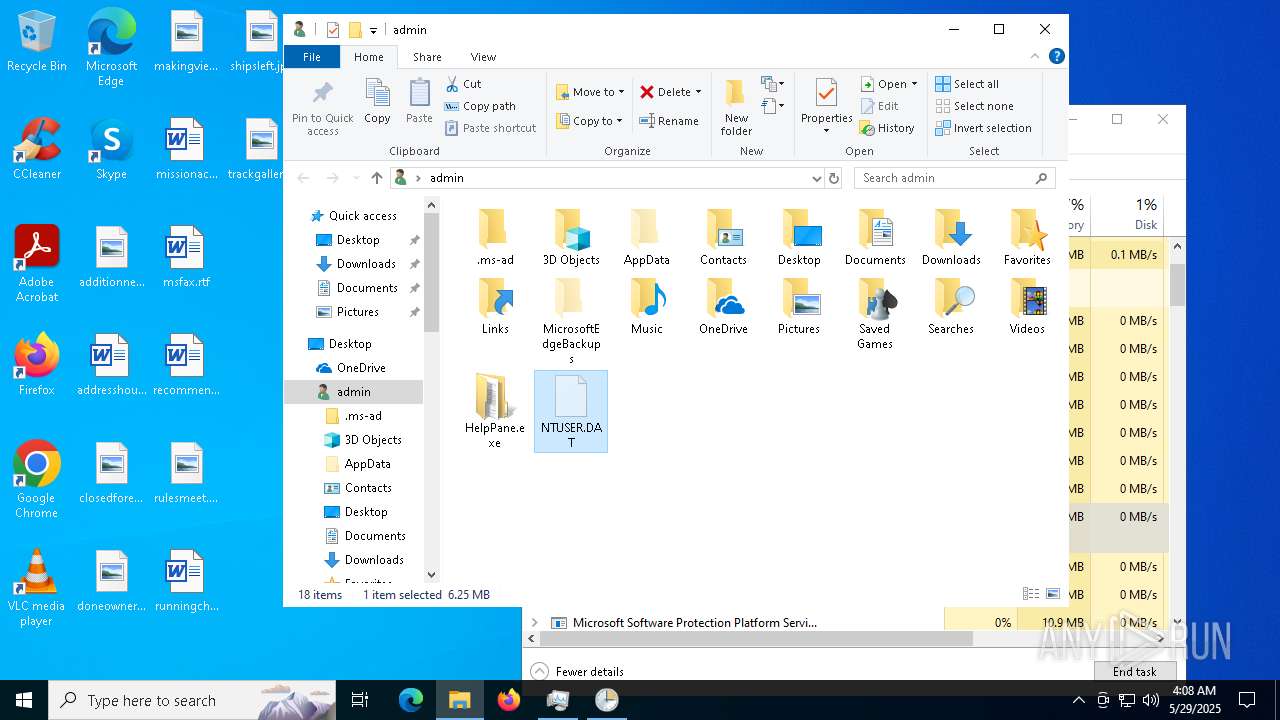Click History in Open group

point(887,128)
